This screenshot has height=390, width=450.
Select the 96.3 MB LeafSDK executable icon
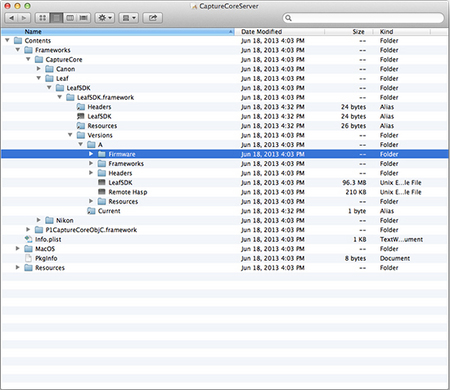(102, 182)
